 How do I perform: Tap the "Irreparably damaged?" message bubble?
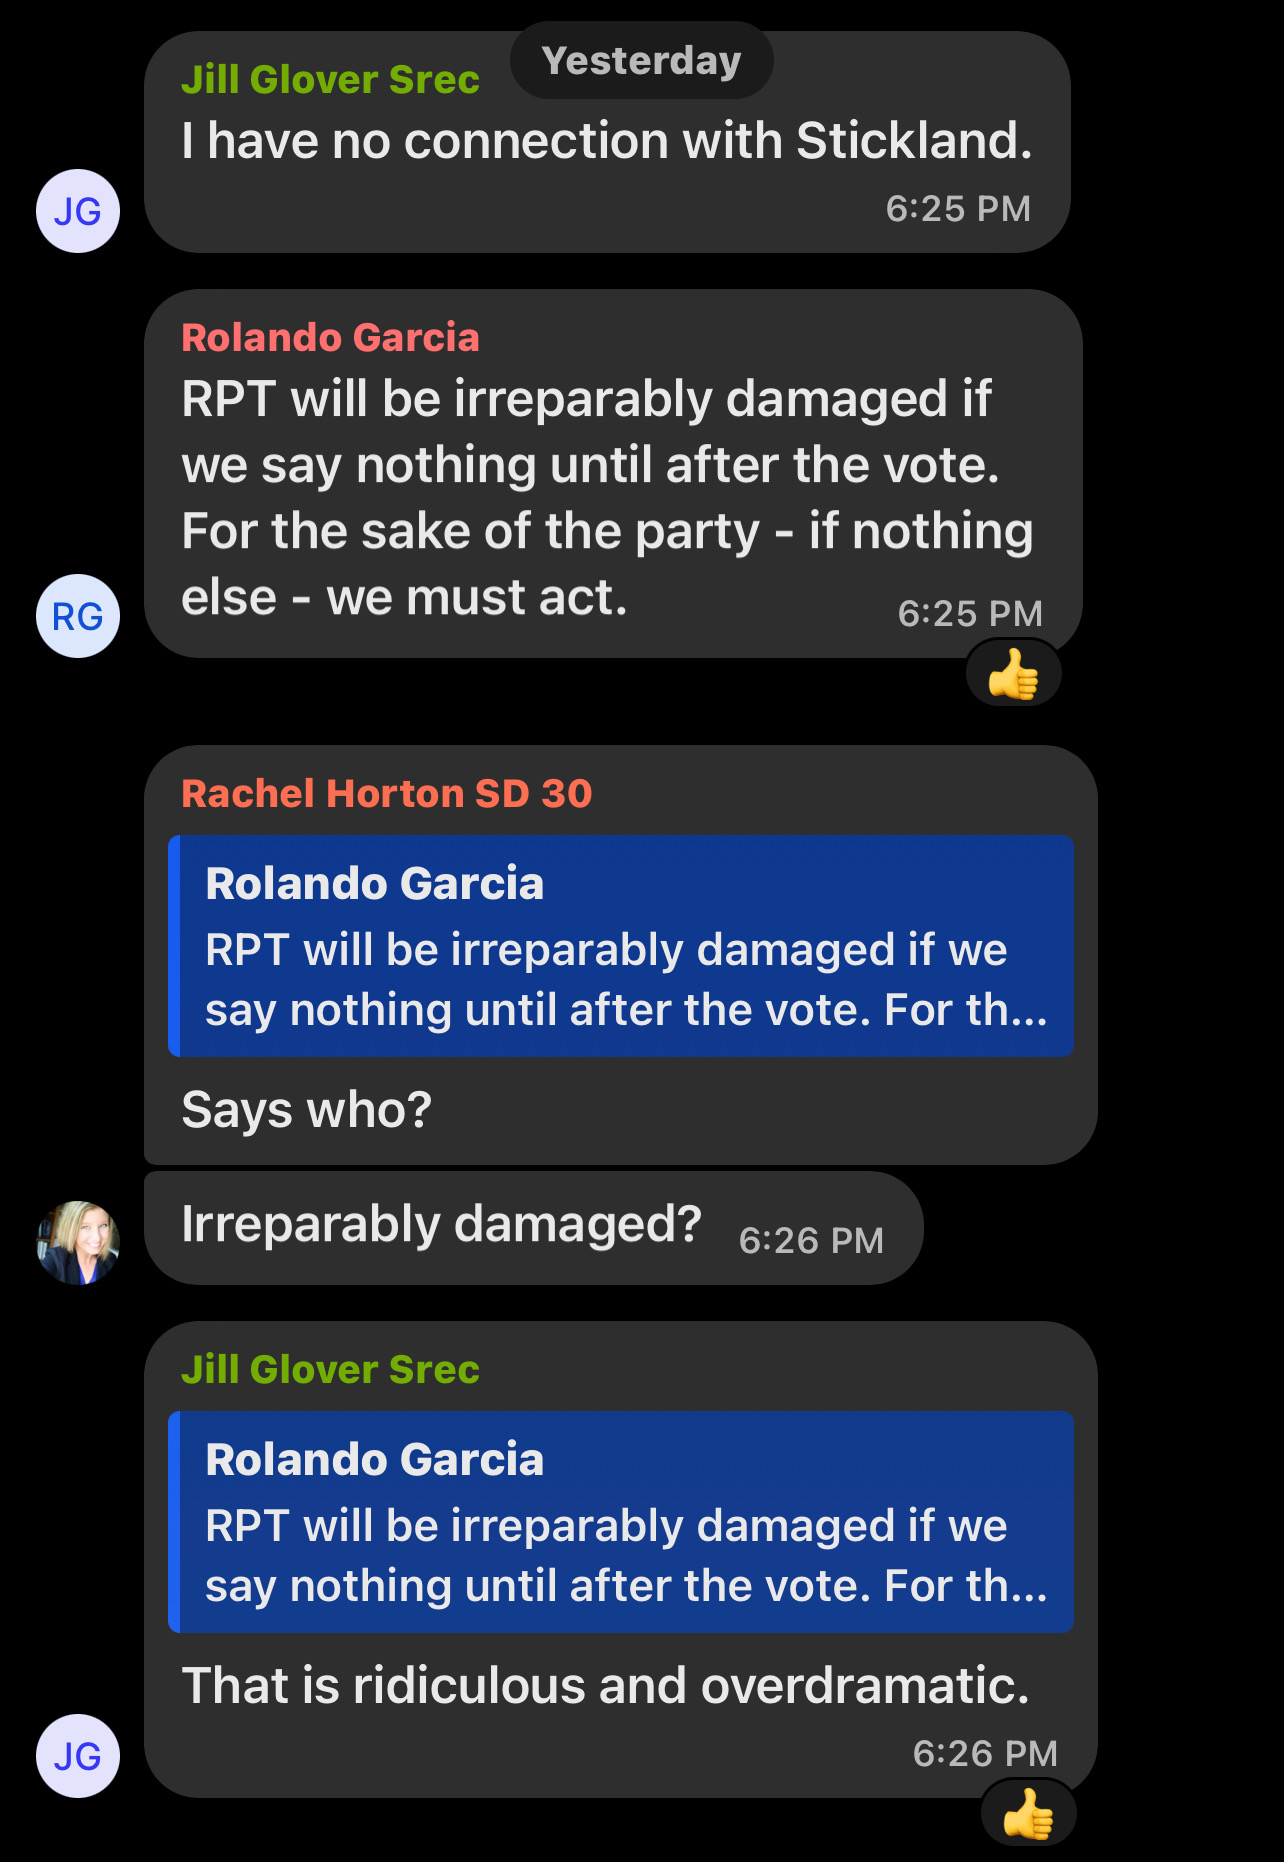click(x=441, y=1225)
